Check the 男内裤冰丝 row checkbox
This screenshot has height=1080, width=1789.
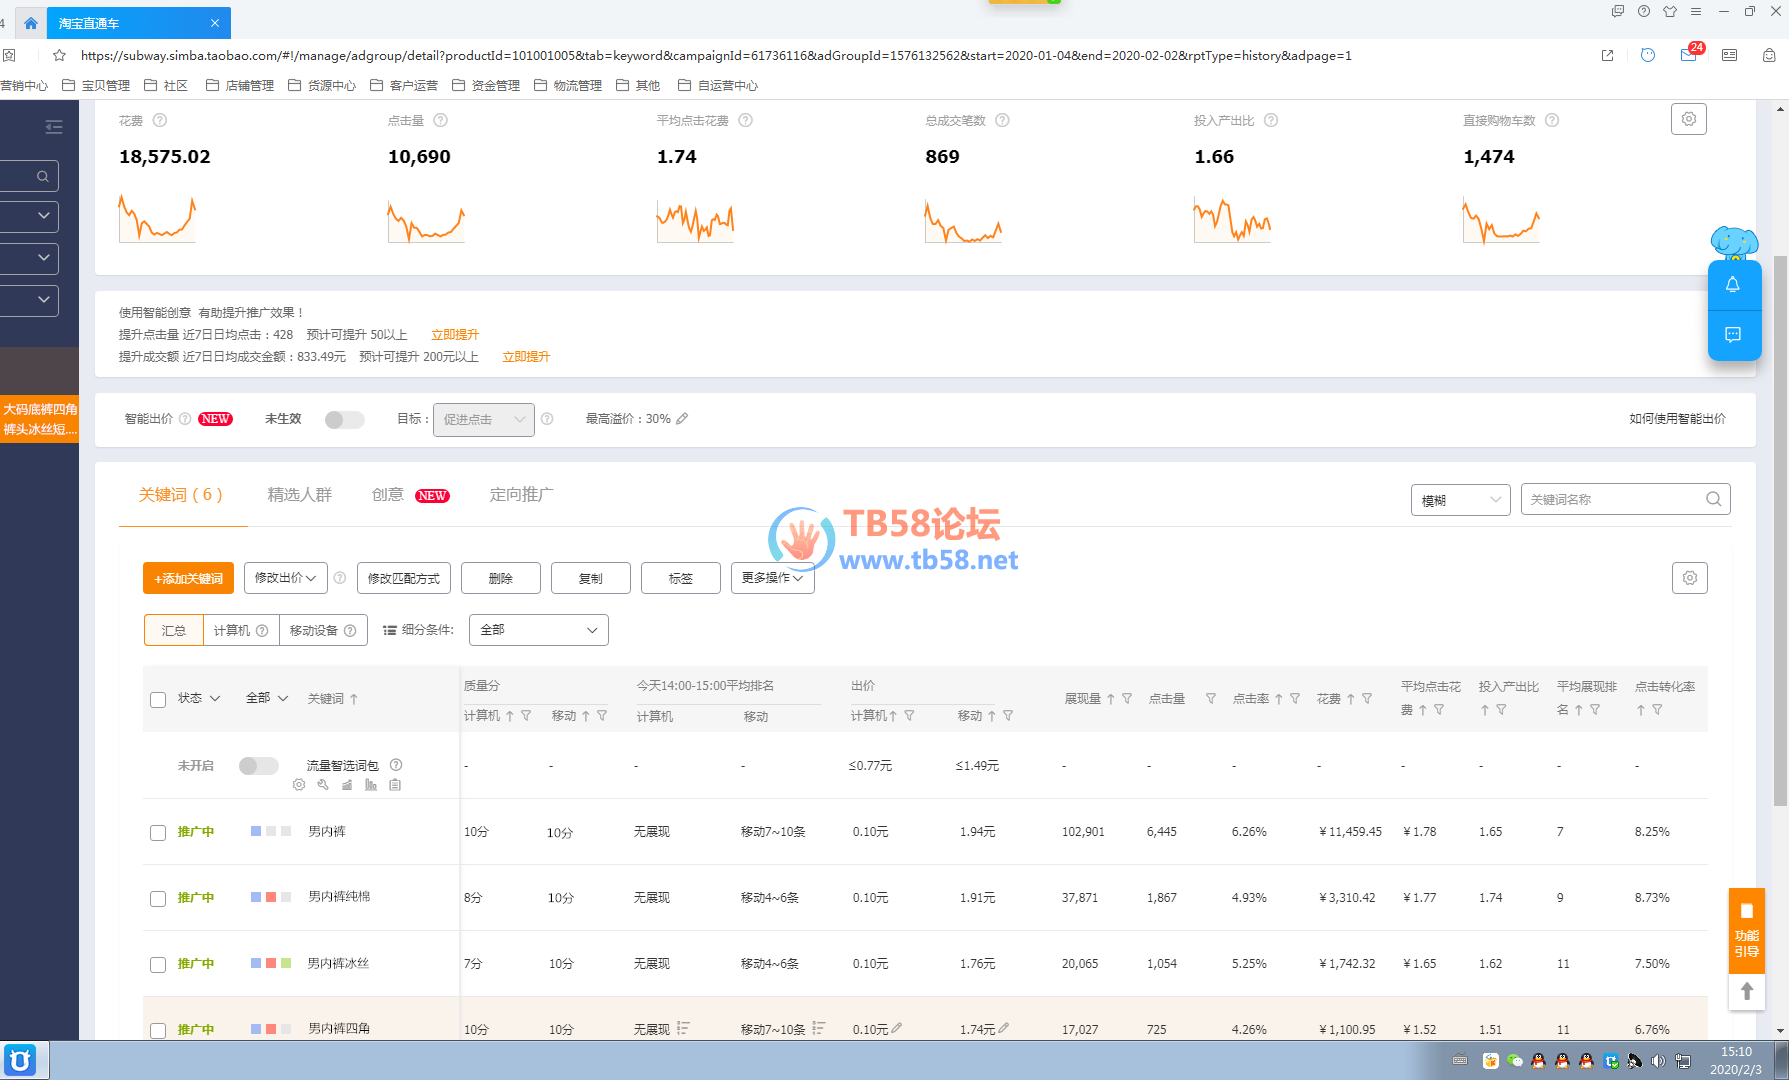pos(158,964)
